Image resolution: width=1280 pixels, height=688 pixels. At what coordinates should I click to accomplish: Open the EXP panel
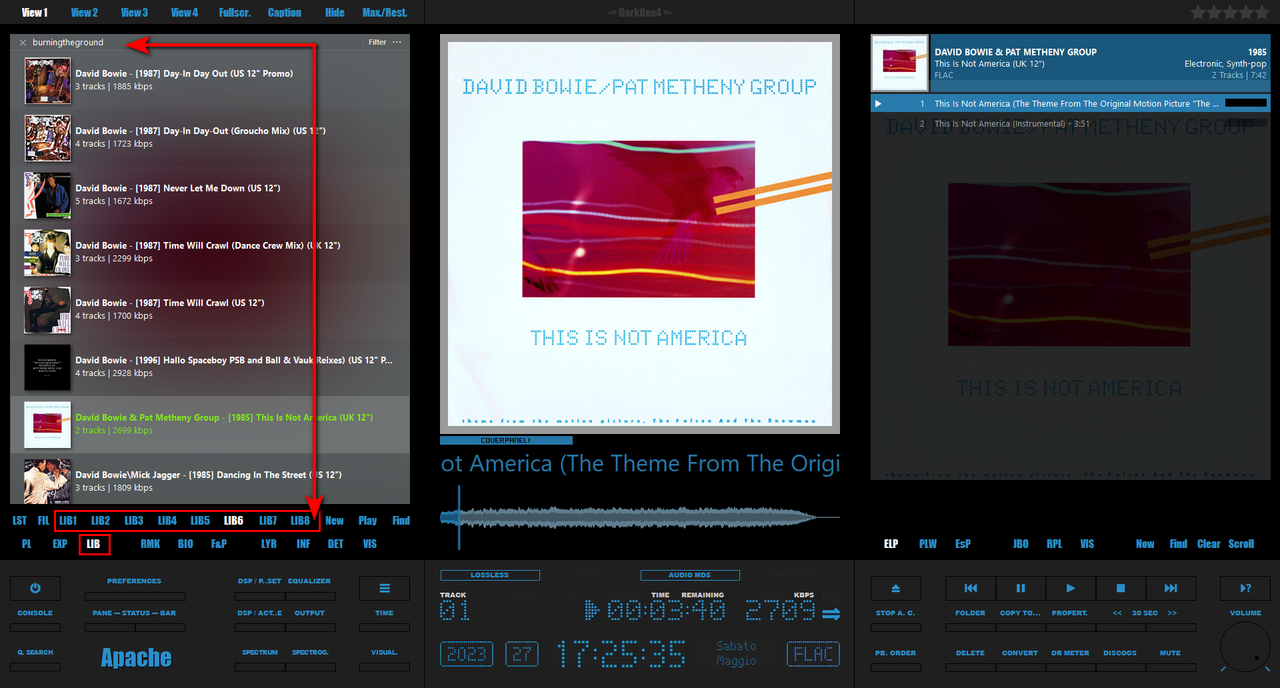click(60, 544)
